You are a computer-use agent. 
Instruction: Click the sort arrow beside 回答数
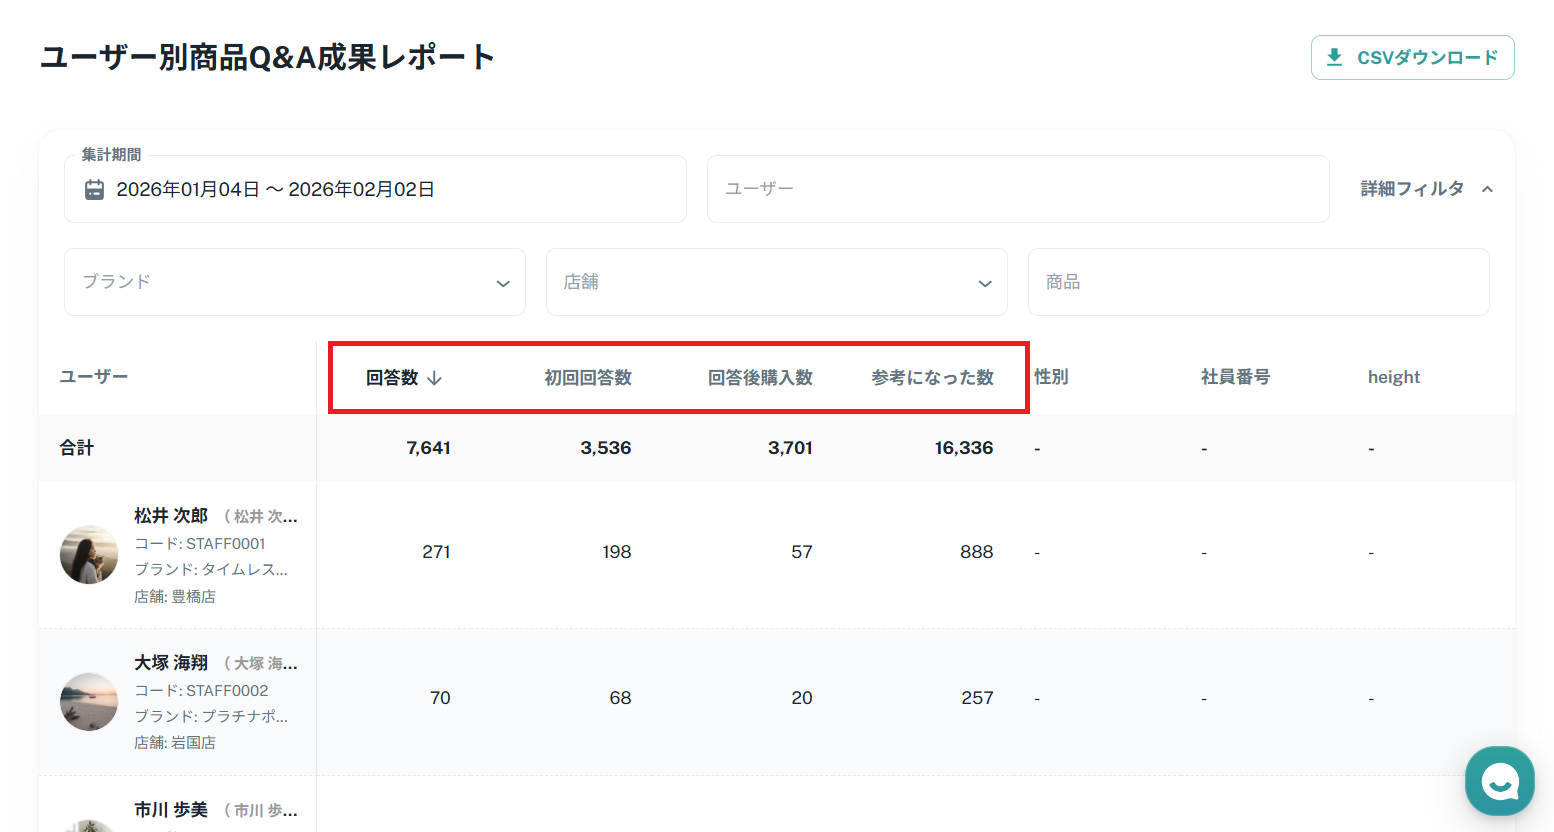point(434,378)
